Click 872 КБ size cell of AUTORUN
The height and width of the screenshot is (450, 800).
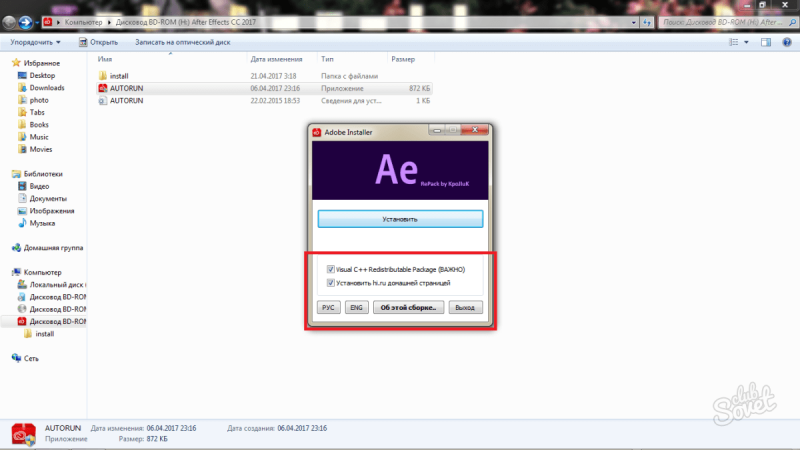419,88
